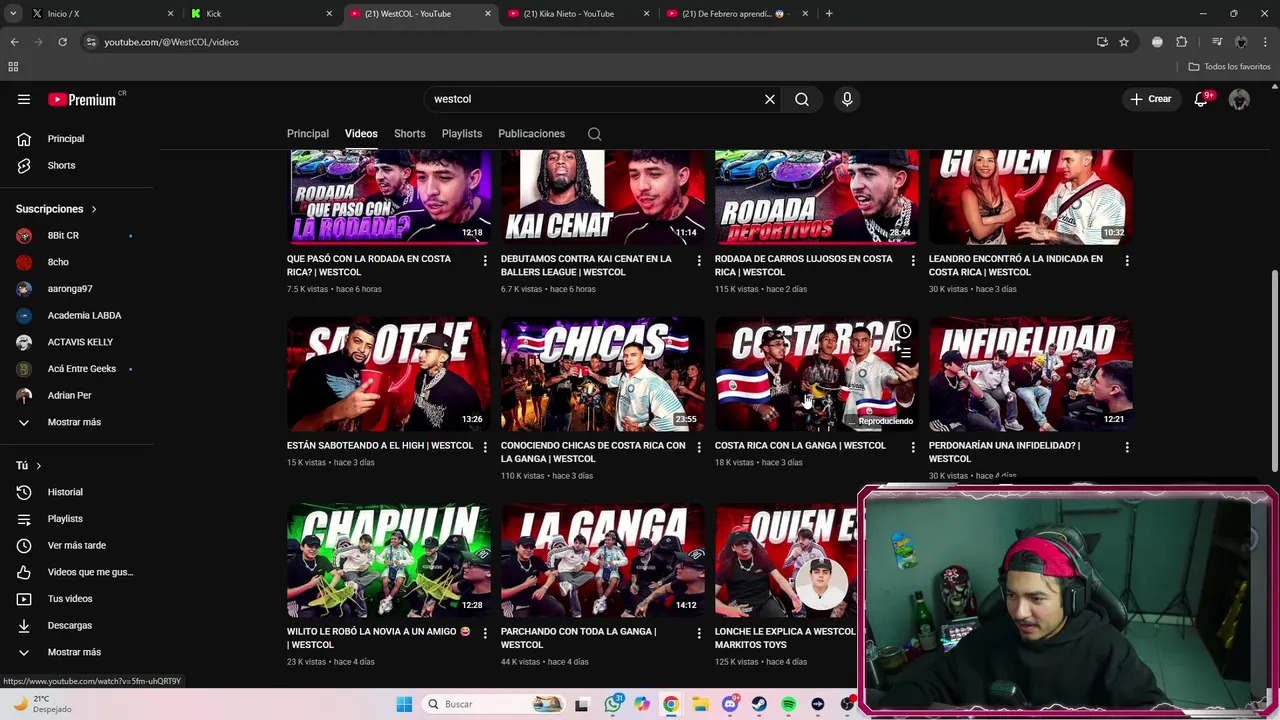Click the Windows taskbar Buscar box
The height and width of the screenshot is (720, 1280).
click(x=493, y=704)
